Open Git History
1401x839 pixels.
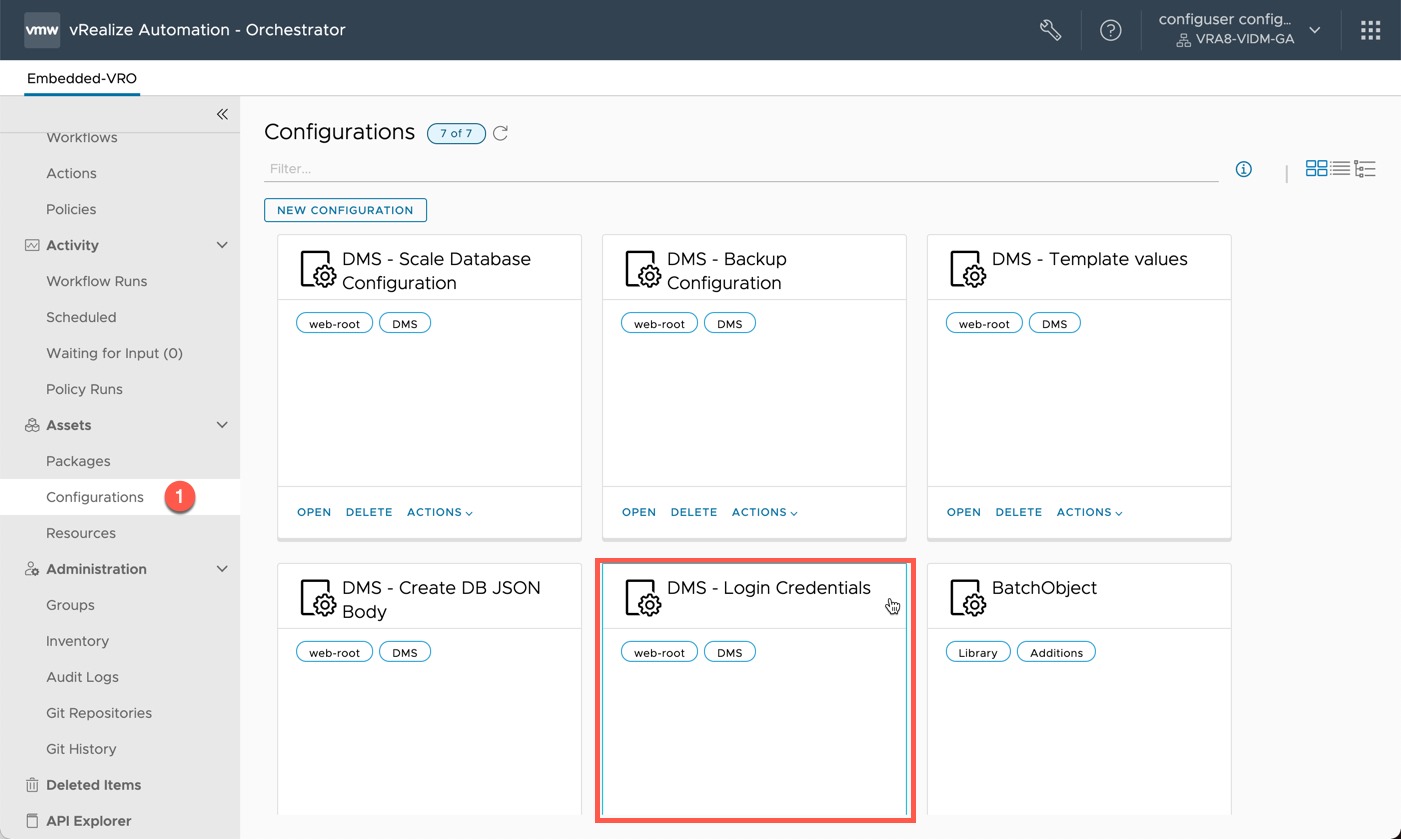(81, 749)
